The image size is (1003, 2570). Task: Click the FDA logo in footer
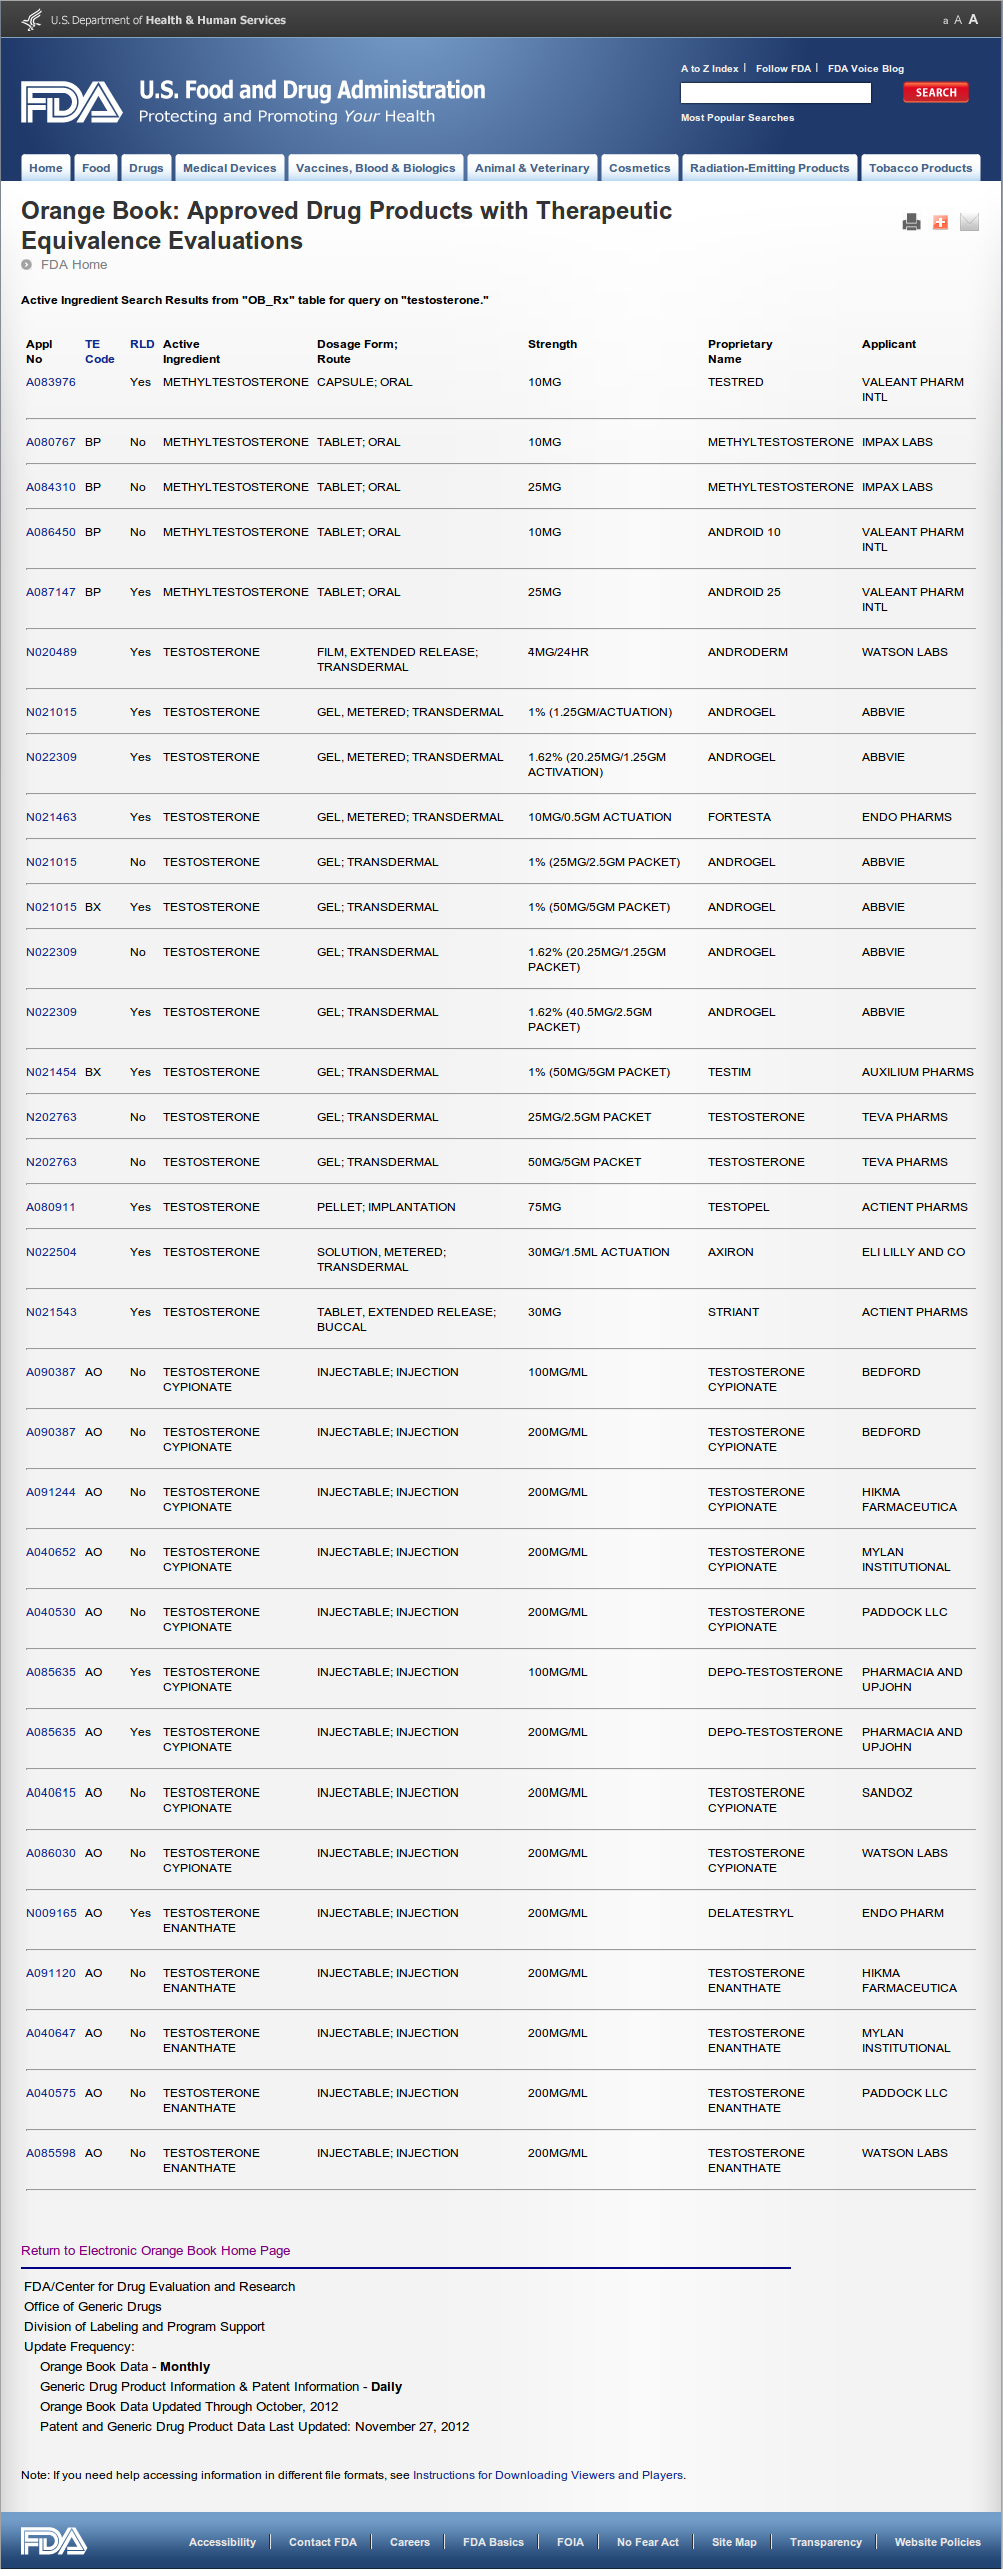(x=54, y=2541)
